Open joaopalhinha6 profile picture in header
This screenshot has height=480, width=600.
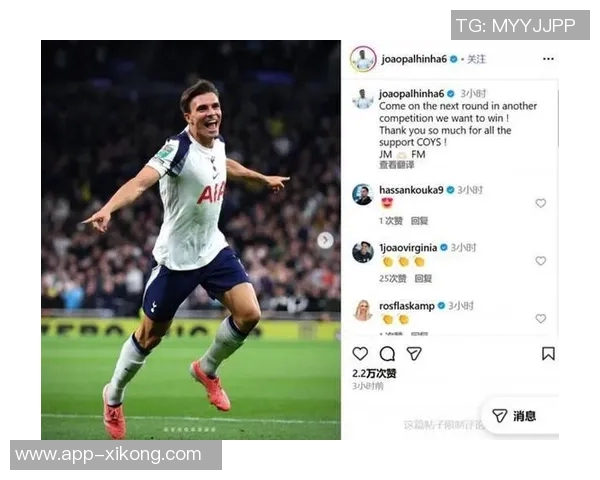pos(363,59)
